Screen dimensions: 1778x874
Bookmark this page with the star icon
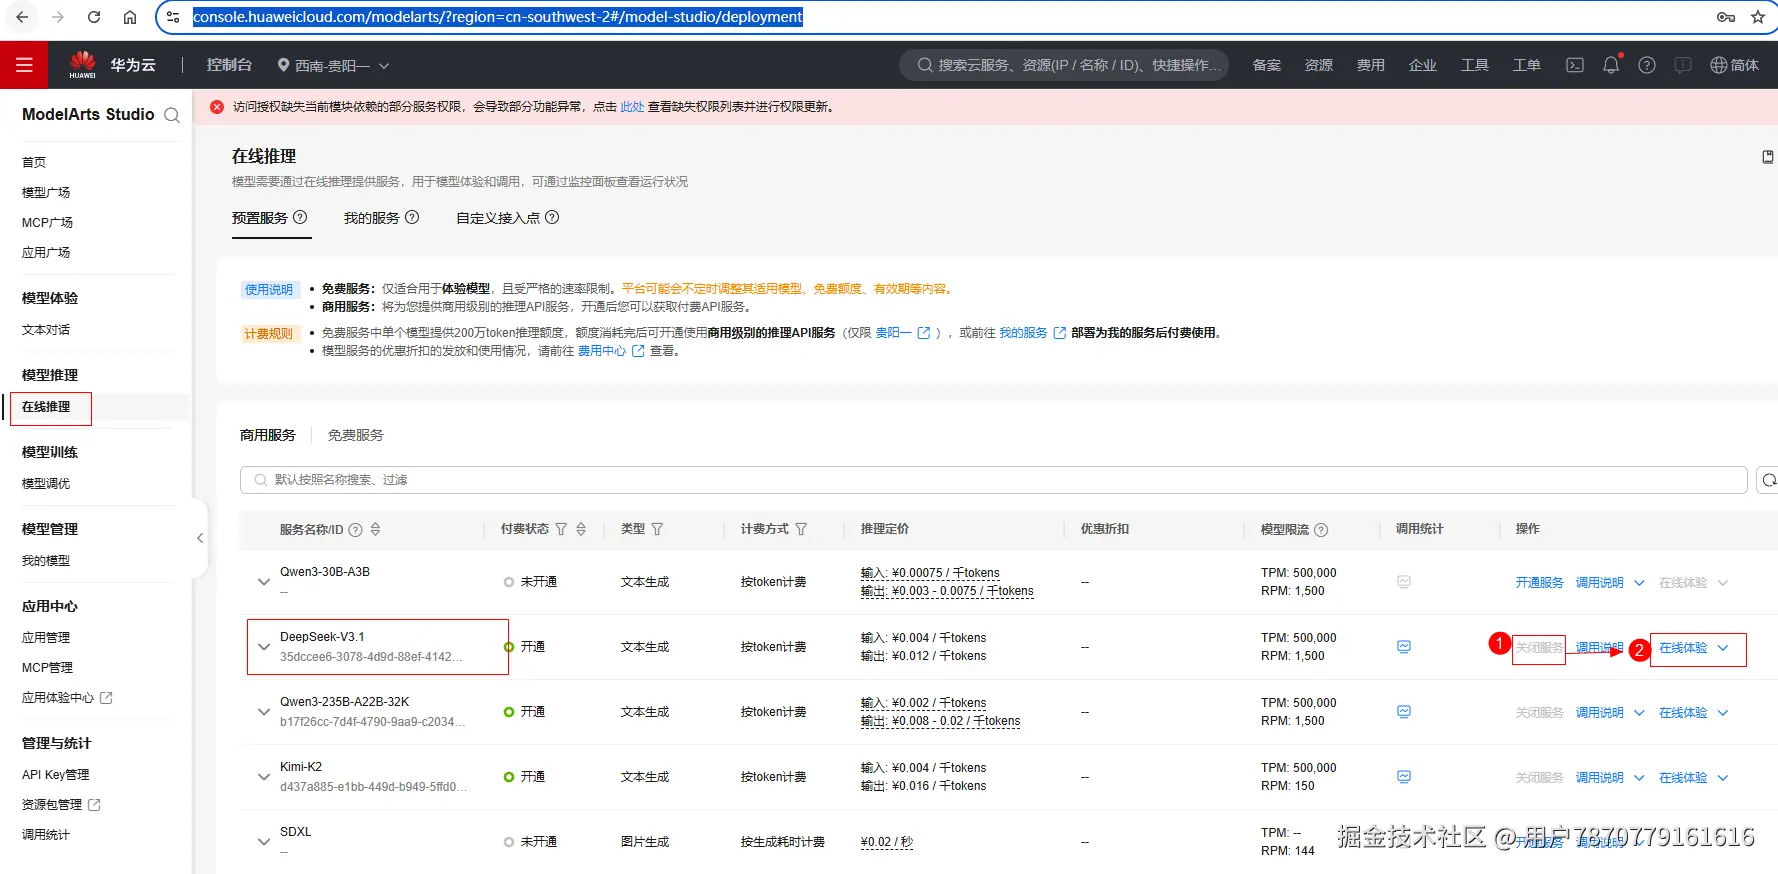click(x=1758, y=17)
